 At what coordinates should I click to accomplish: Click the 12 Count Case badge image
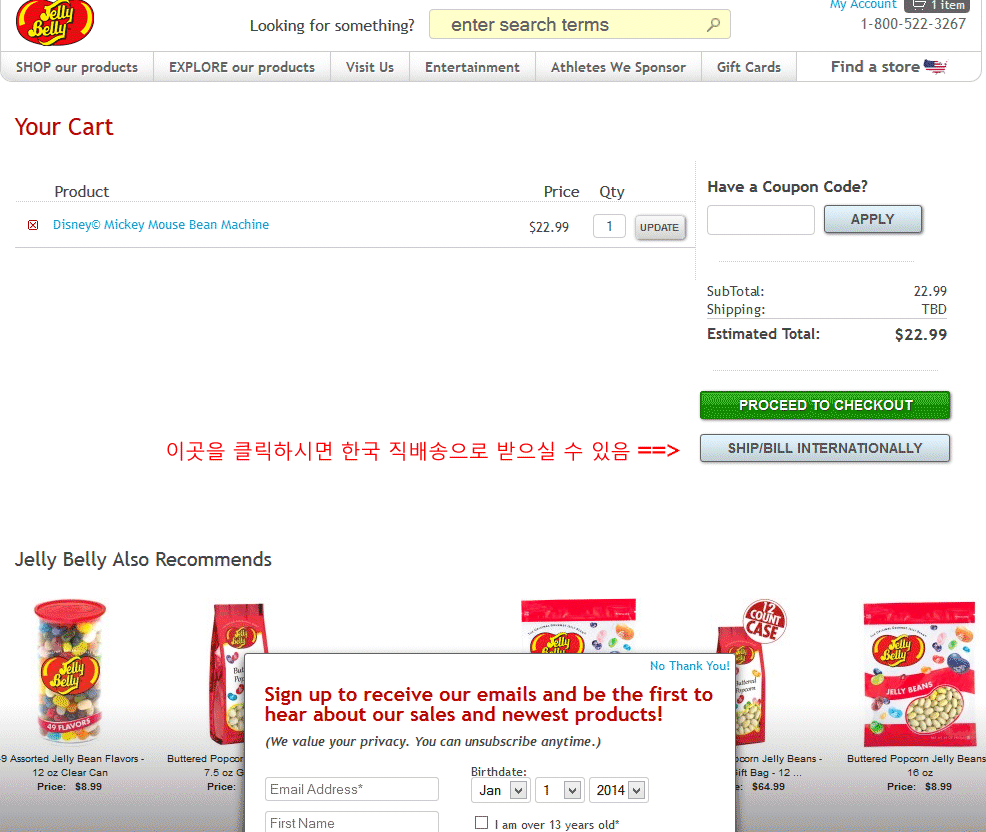pyautogui.click(x=765, y=621)
